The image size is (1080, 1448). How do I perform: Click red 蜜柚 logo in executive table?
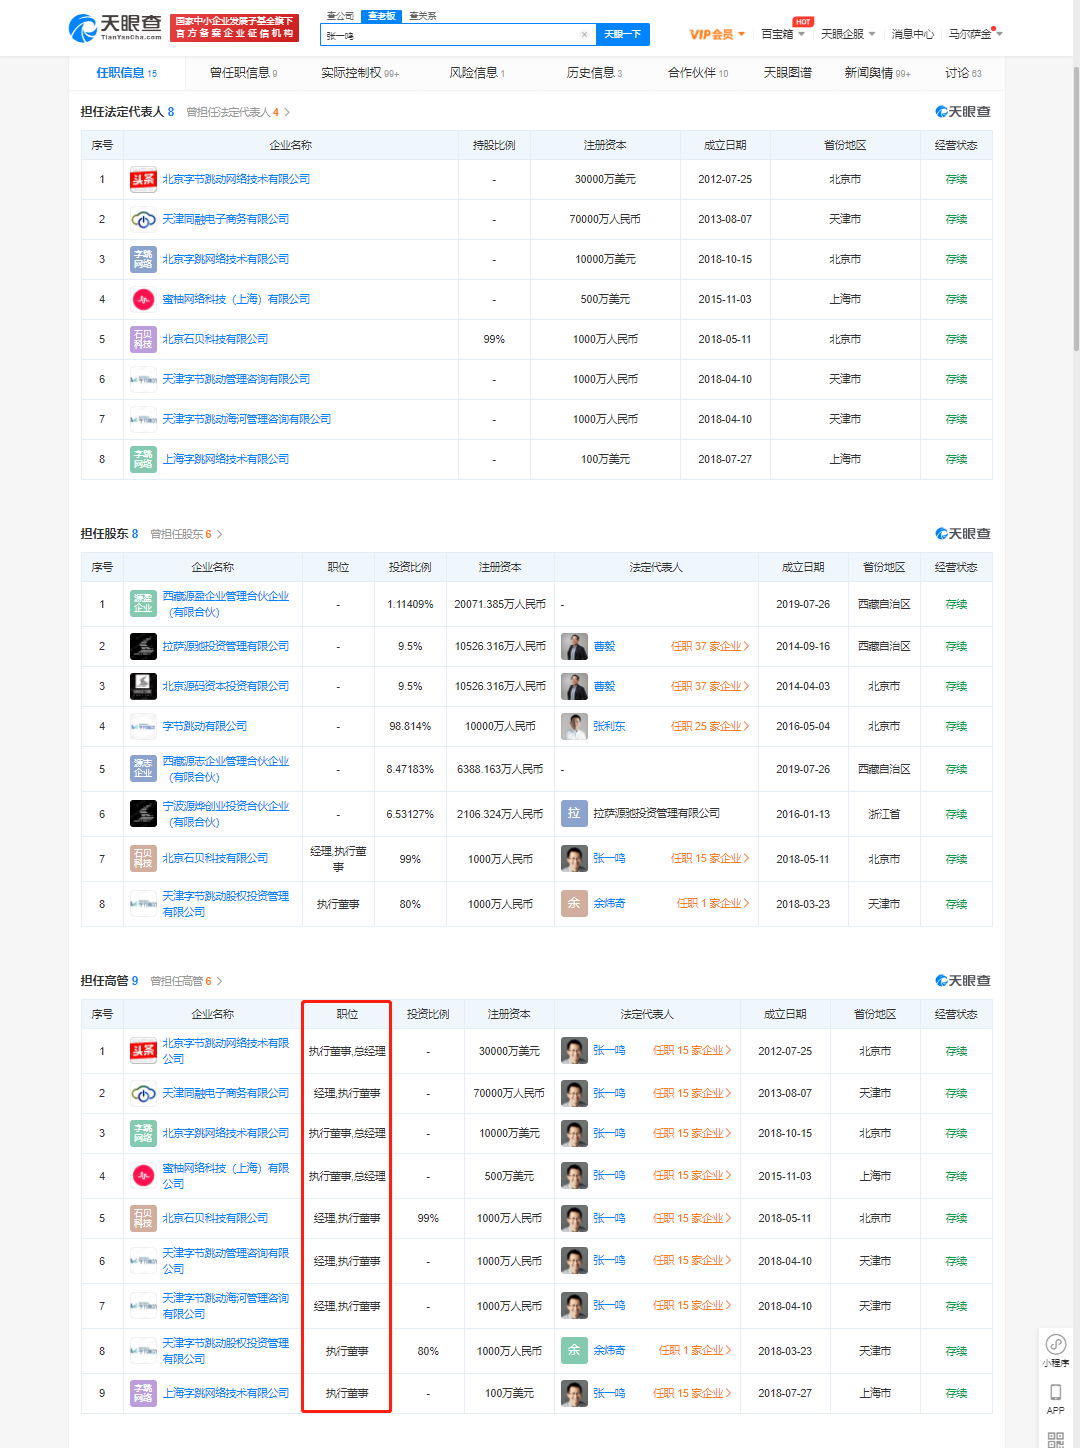tap(143, 1175)
